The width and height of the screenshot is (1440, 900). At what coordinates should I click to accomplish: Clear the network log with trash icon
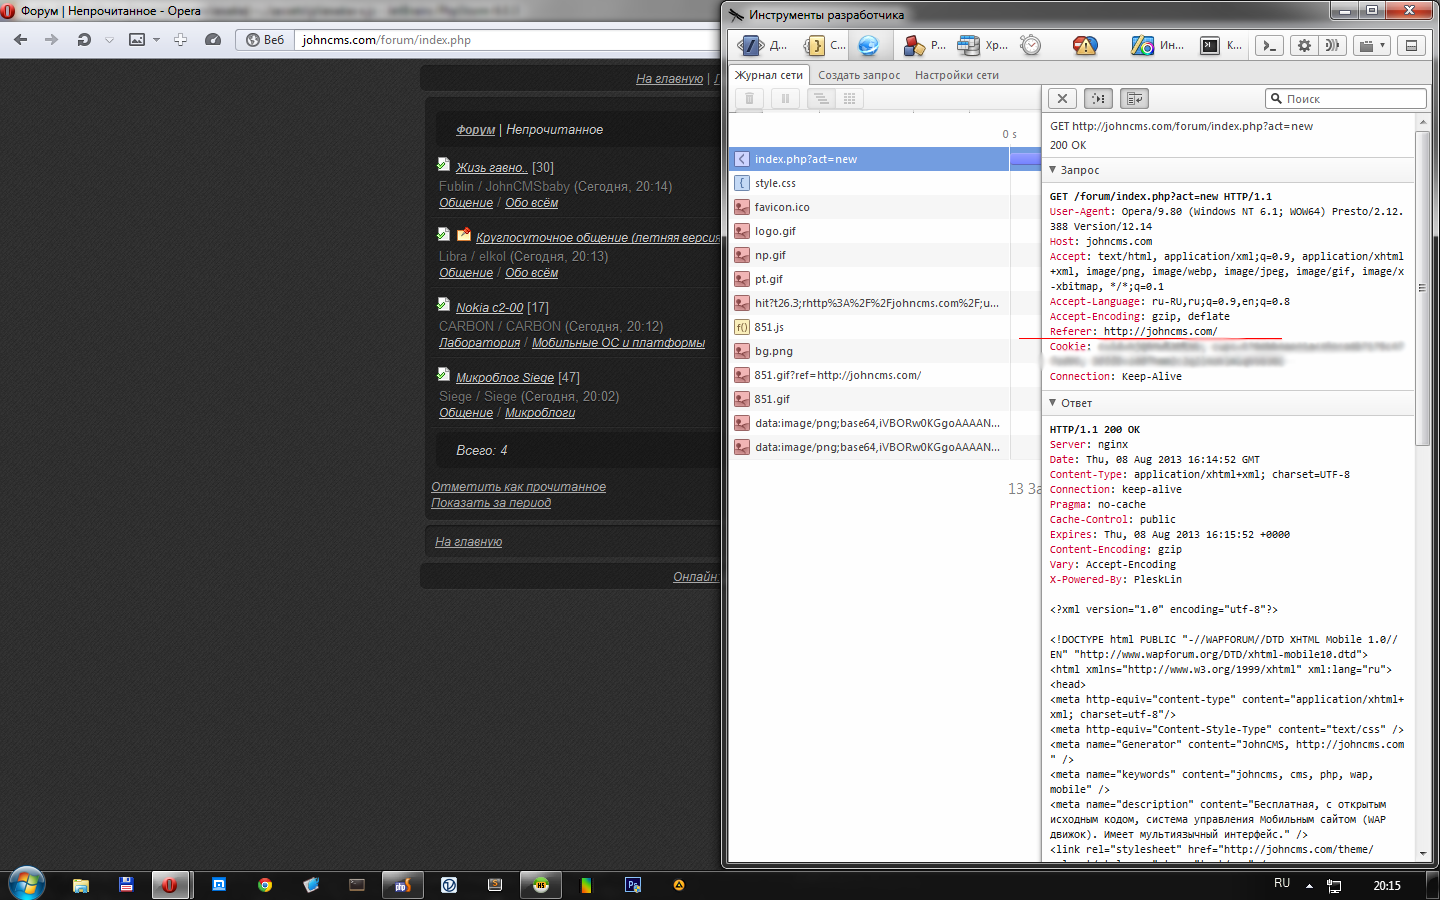(x=749, y=98)
